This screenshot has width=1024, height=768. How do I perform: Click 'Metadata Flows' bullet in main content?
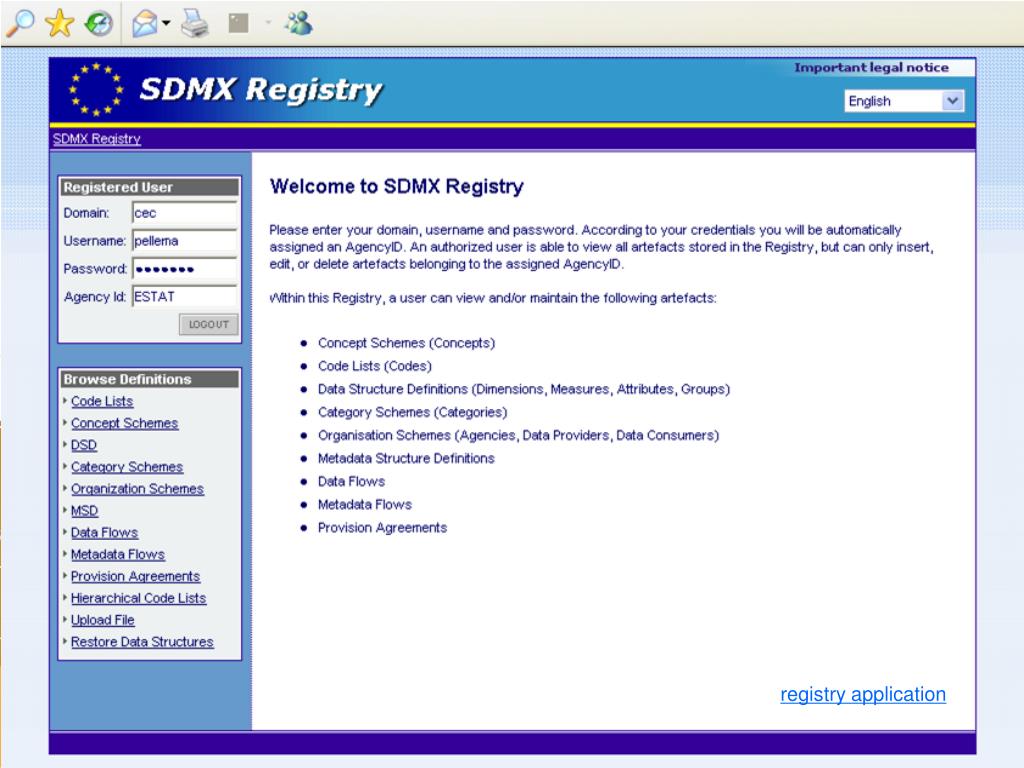(364, 504)
